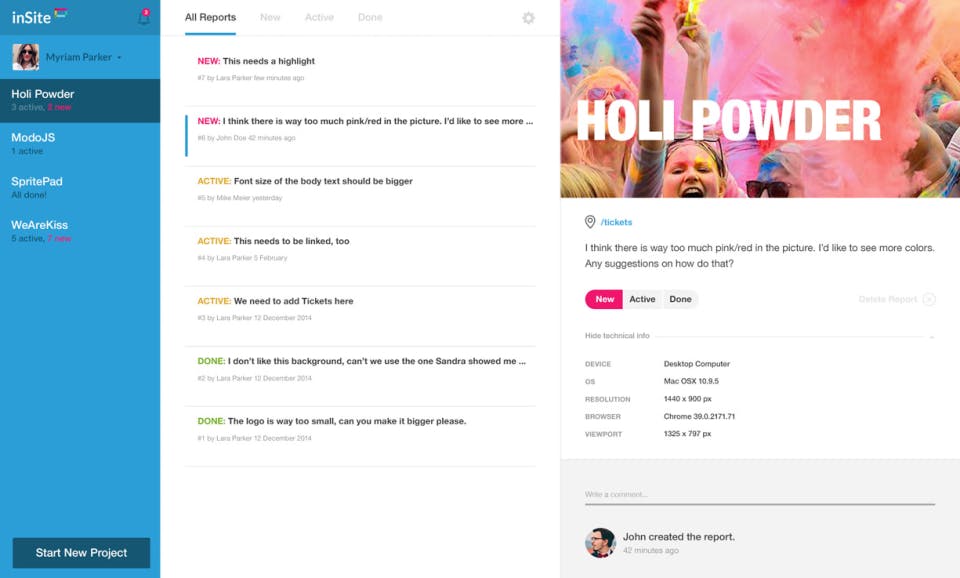Open the Holi Powder screenshot image
Viewport: 960px width, 578px height.
(x=760, y=99)
